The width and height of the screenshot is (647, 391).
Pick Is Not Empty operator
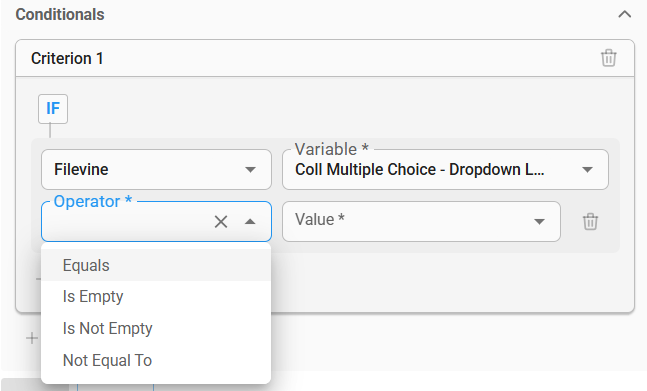[156, 328]
